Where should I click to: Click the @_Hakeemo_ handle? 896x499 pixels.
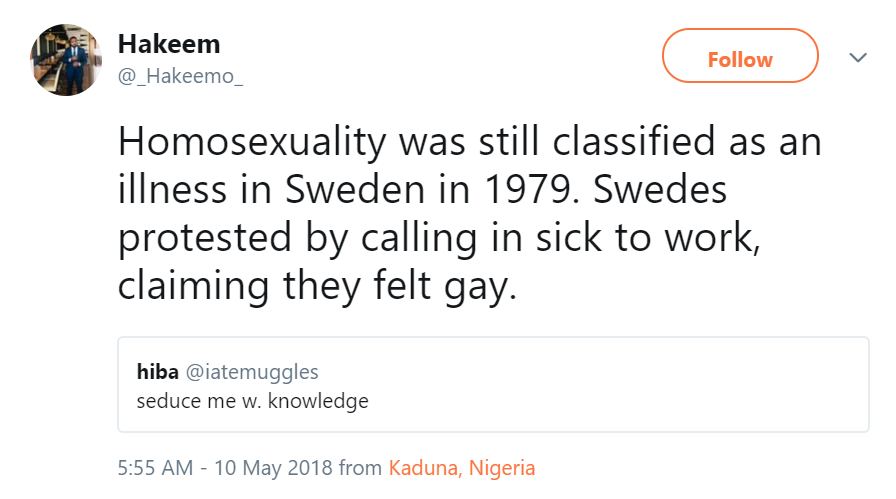tap(180, 78)
